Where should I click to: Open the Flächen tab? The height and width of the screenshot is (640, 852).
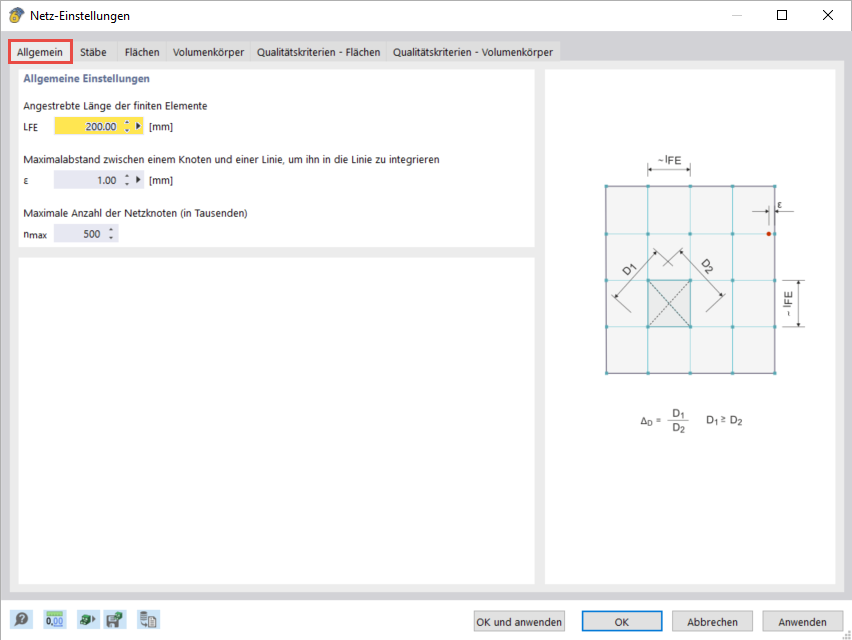coord(142,52)
